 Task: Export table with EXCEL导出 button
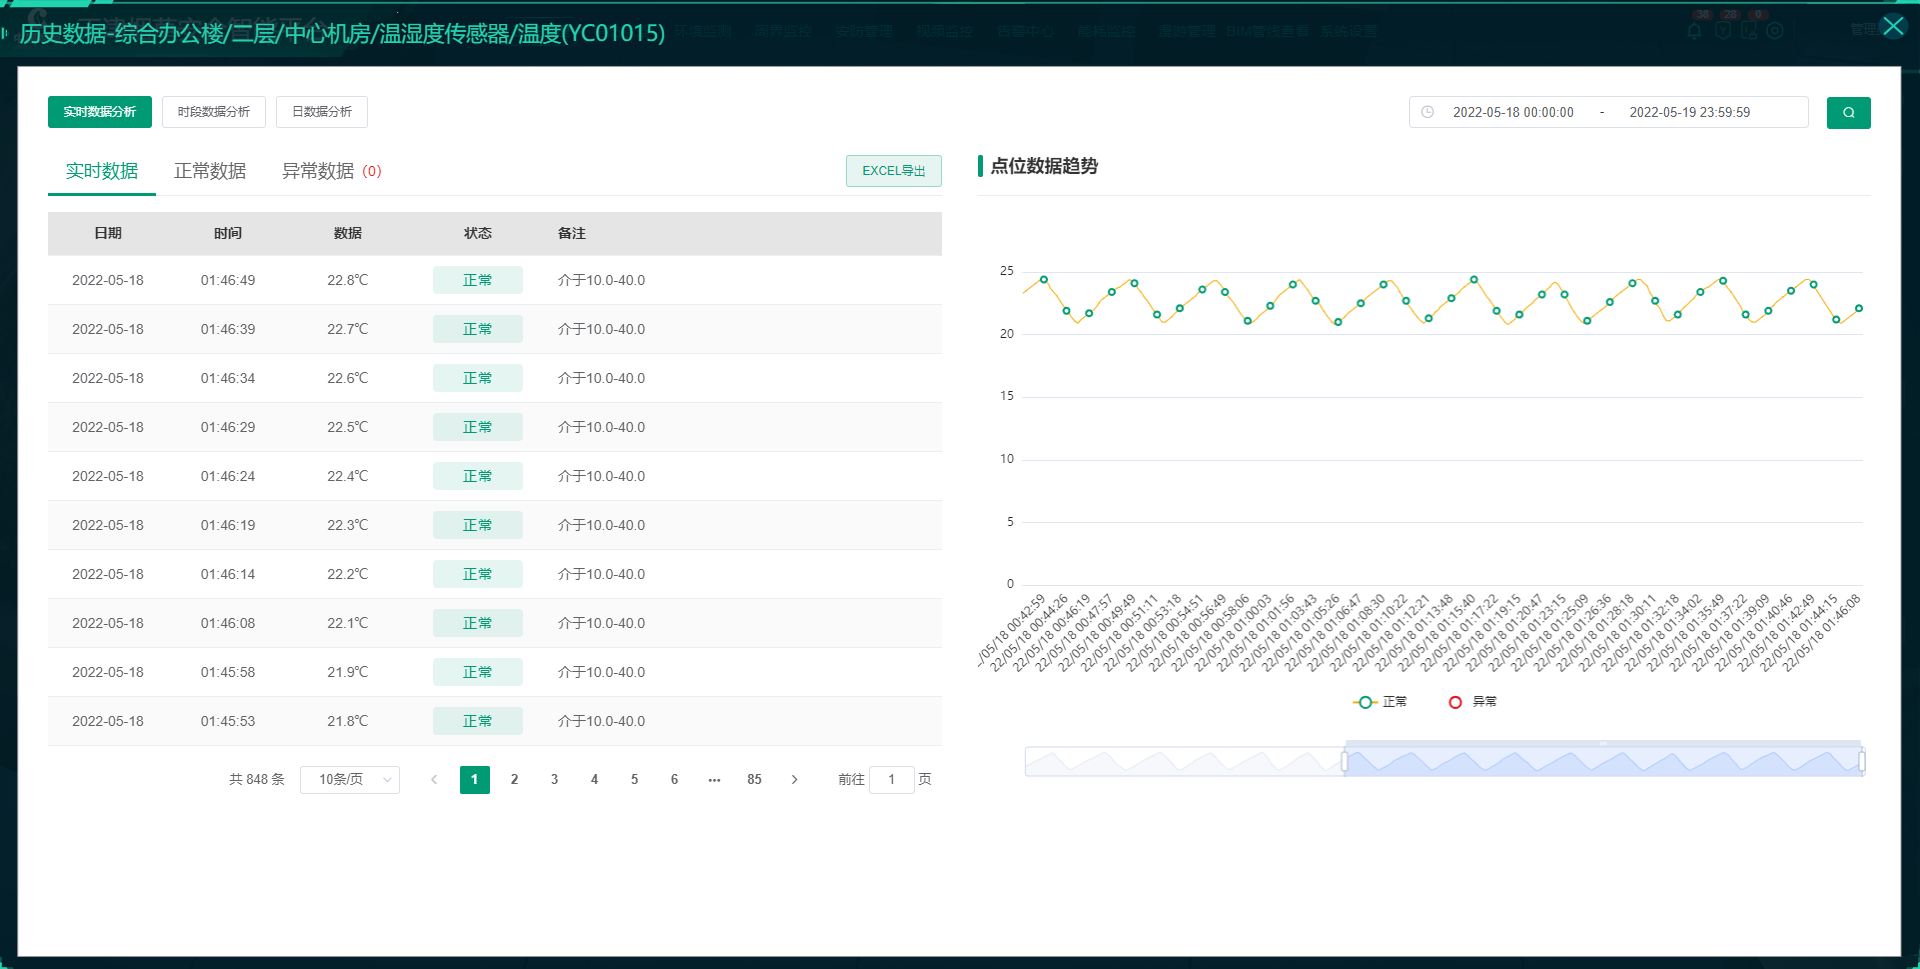click(x=894, y=171)
